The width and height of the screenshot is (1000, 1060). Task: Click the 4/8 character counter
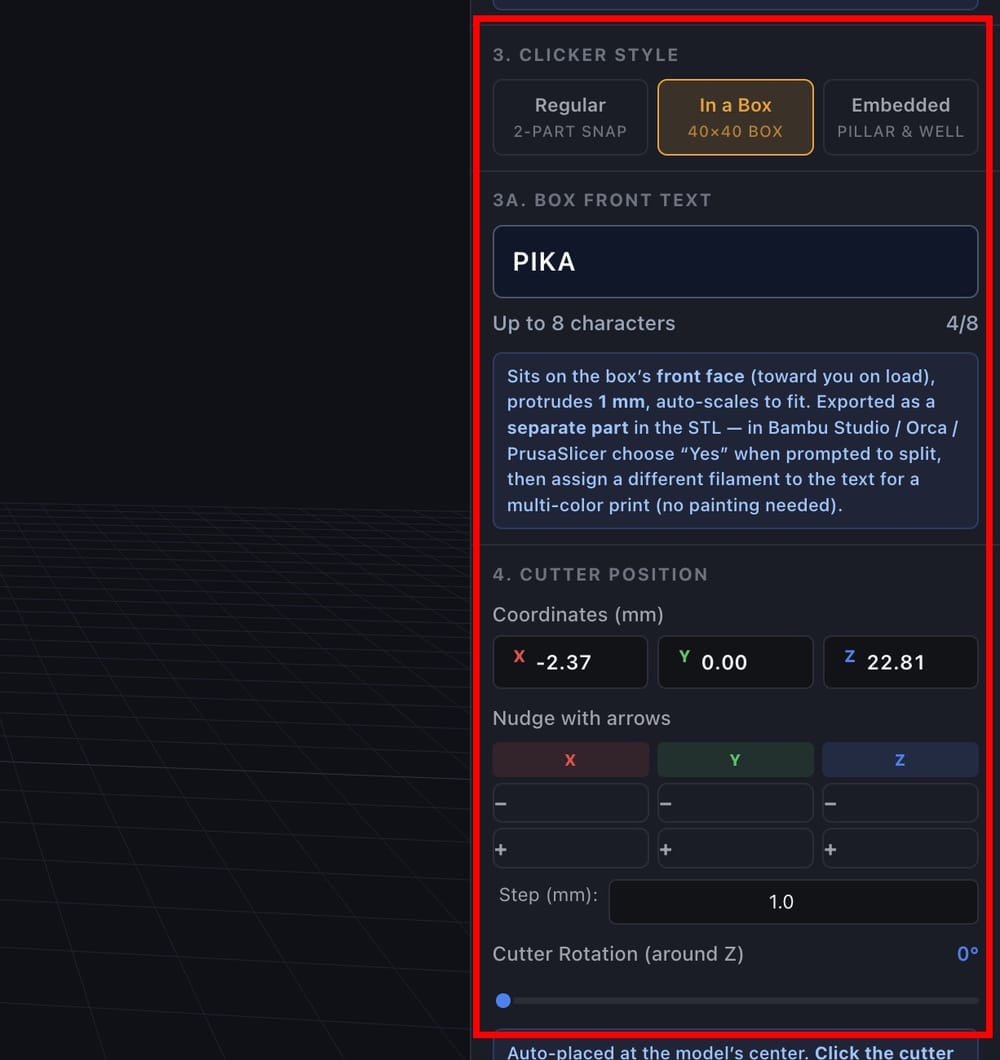[x=961, y=323]
